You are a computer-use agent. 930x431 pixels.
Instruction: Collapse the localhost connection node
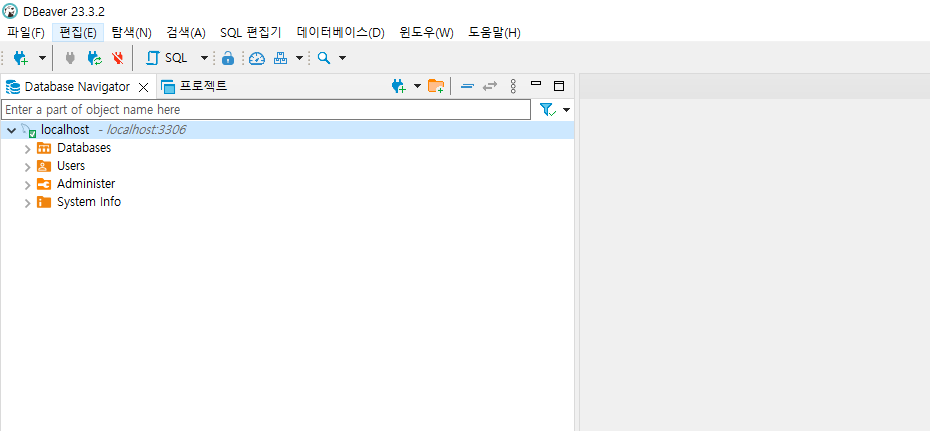tap(11, 130)
